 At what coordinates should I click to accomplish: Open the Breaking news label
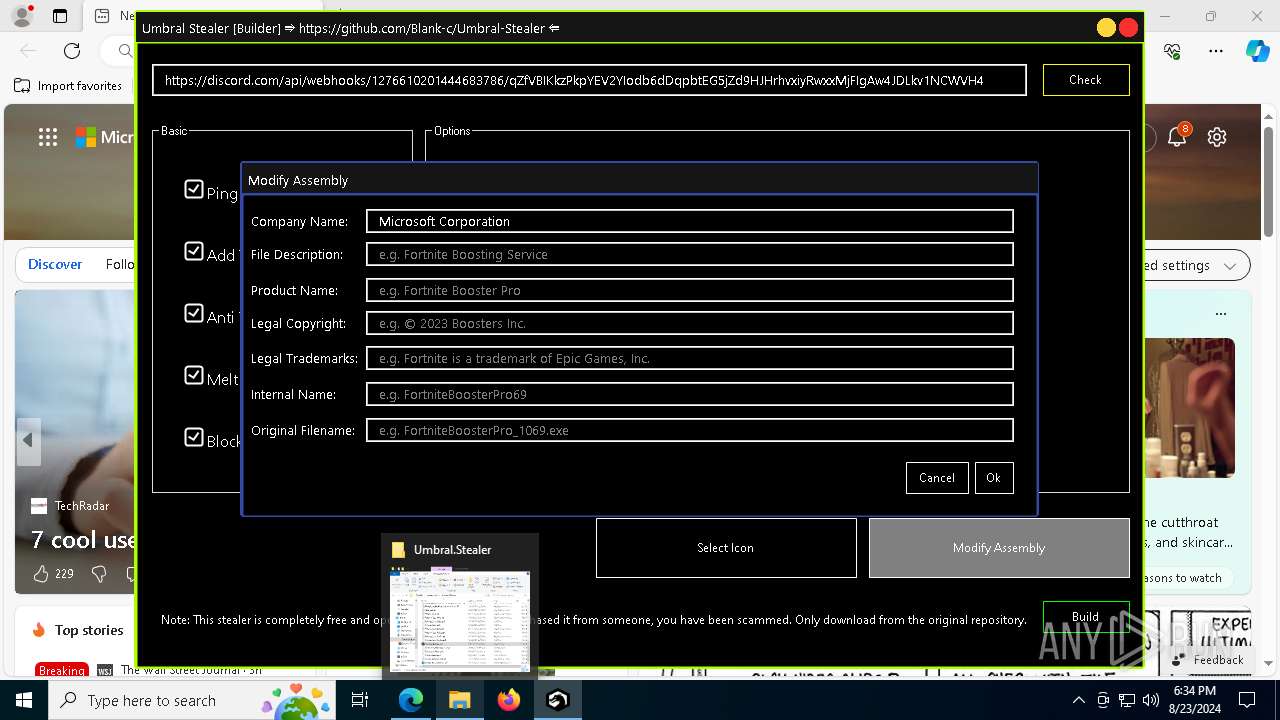[x=62, y=670]
